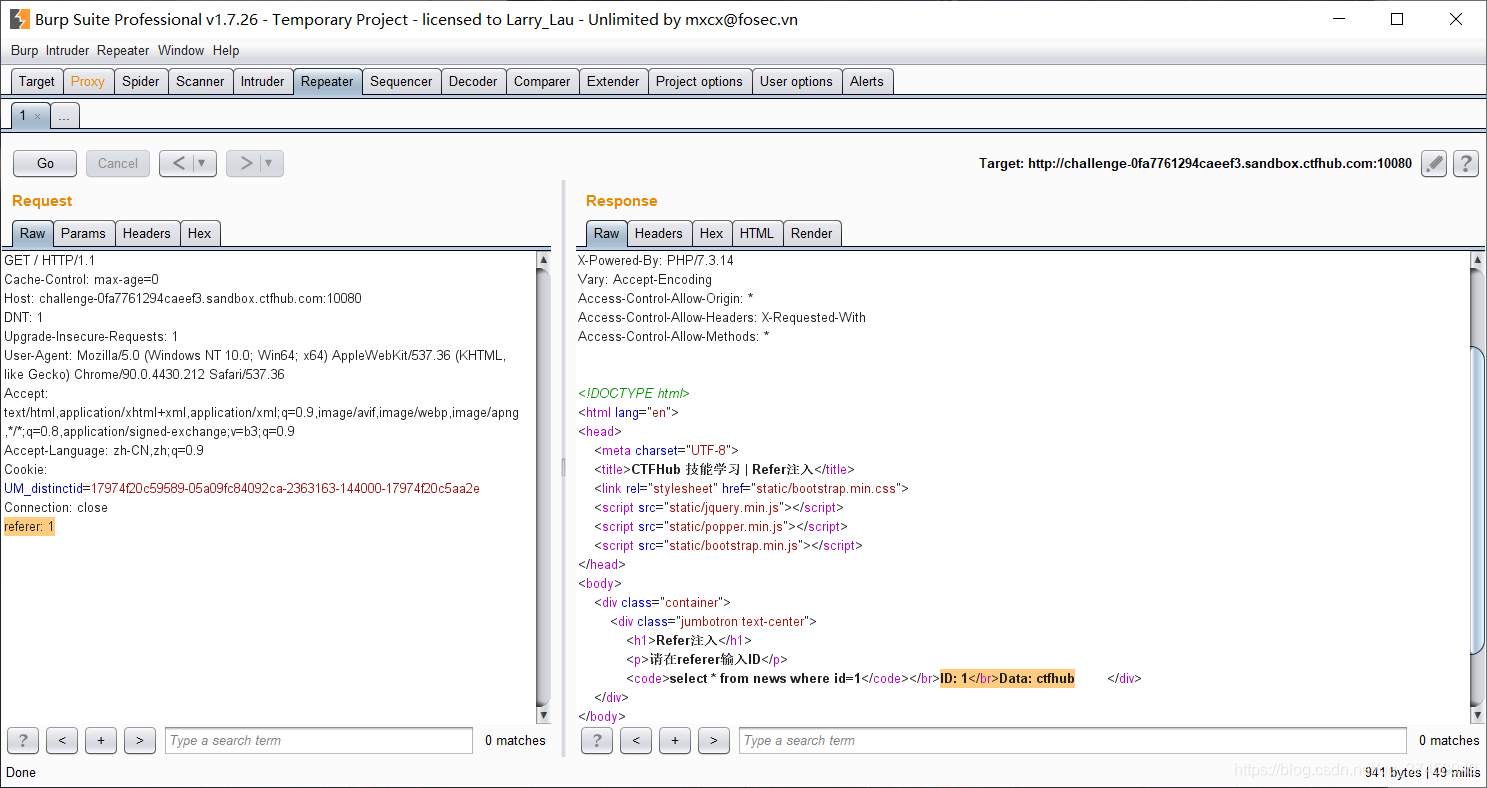Open the back history dropdown arrow
The height and width of the screenshot is (788, 1487).
[204, 163]
